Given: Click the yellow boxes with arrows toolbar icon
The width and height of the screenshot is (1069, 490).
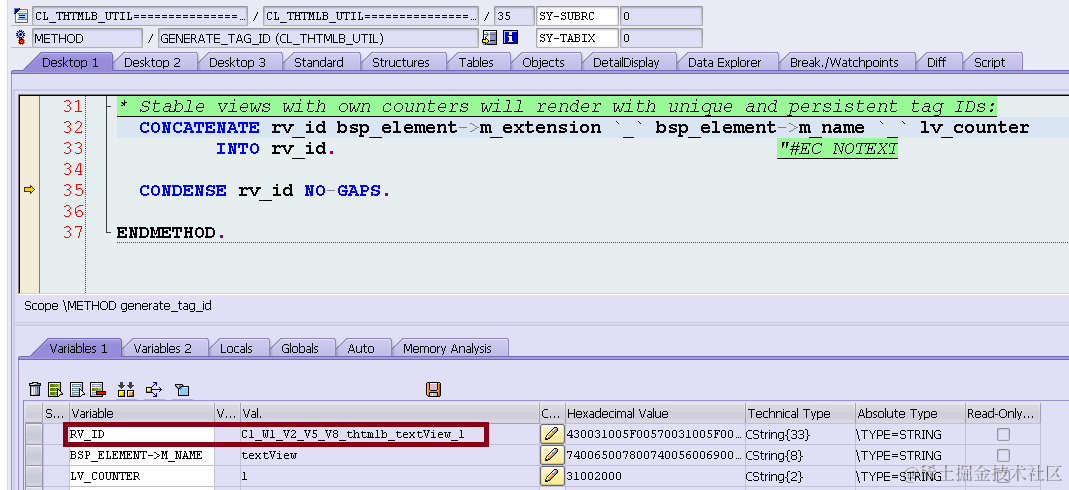Looking at the screenshot, I should point(125,389).
